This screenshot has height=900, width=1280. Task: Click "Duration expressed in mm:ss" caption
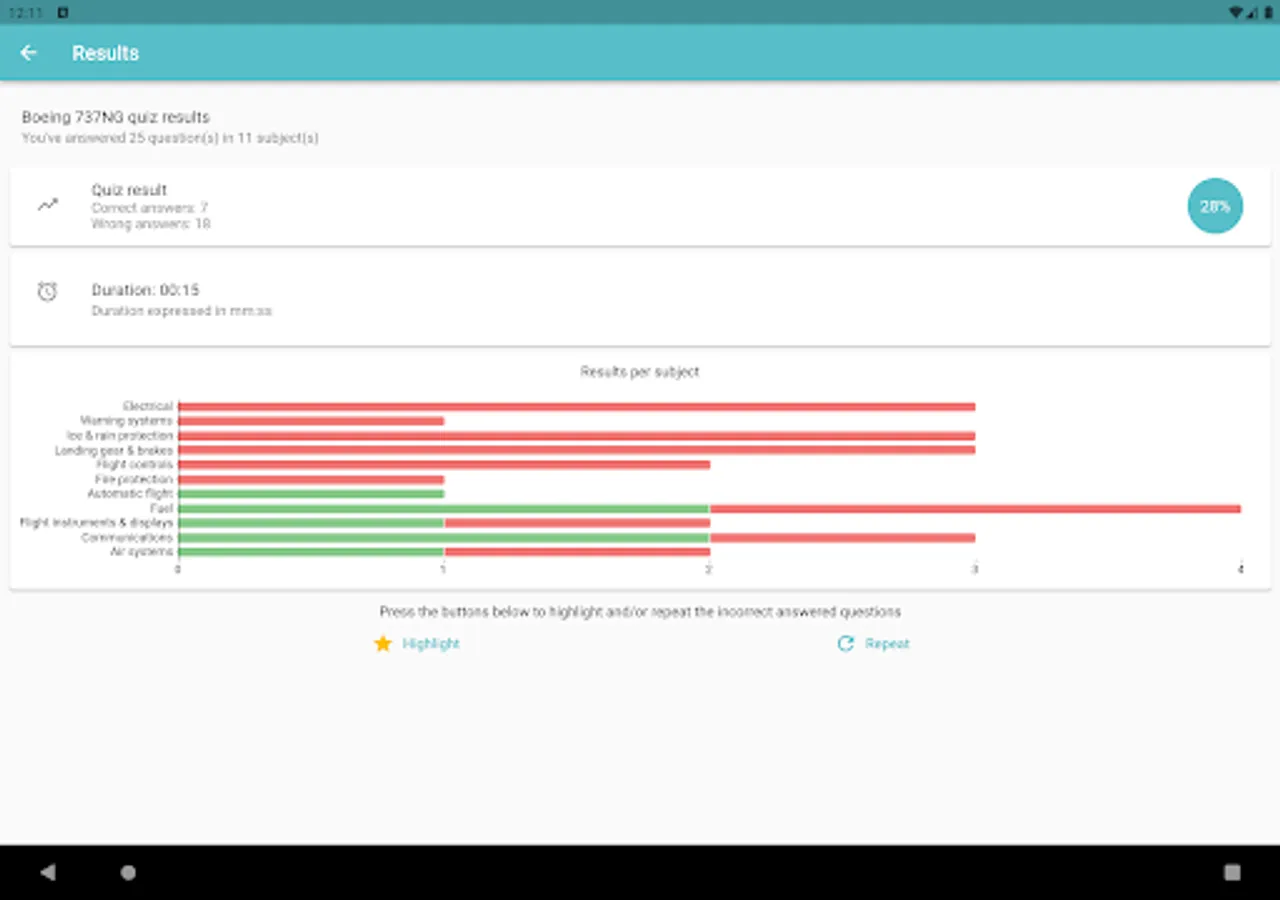[x=182, y=311]
